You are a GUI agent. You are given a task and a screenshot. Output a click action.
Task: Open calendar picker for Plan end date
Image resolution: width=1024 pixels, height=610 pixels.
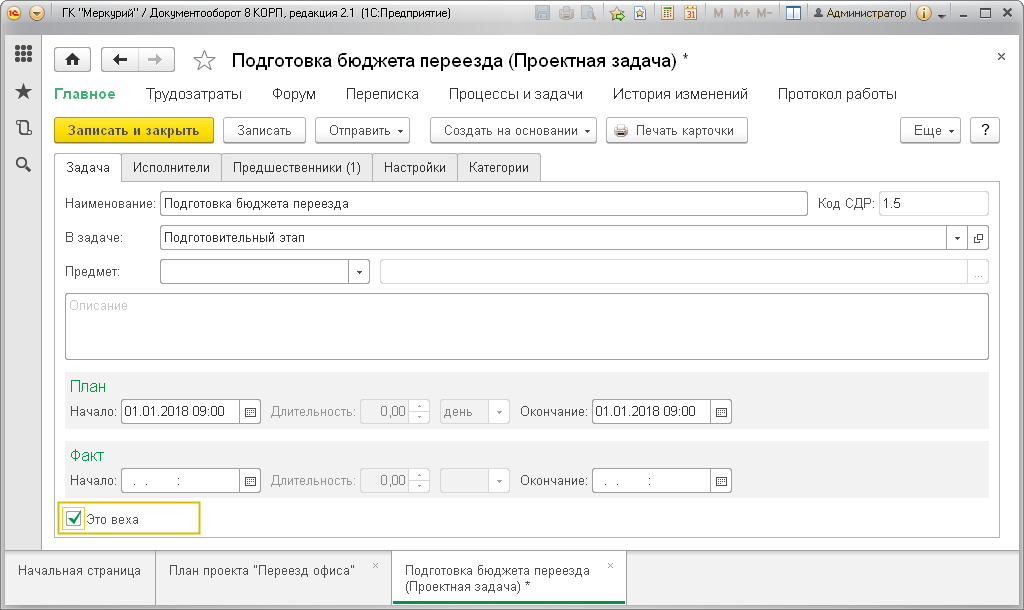coord(721,412)
